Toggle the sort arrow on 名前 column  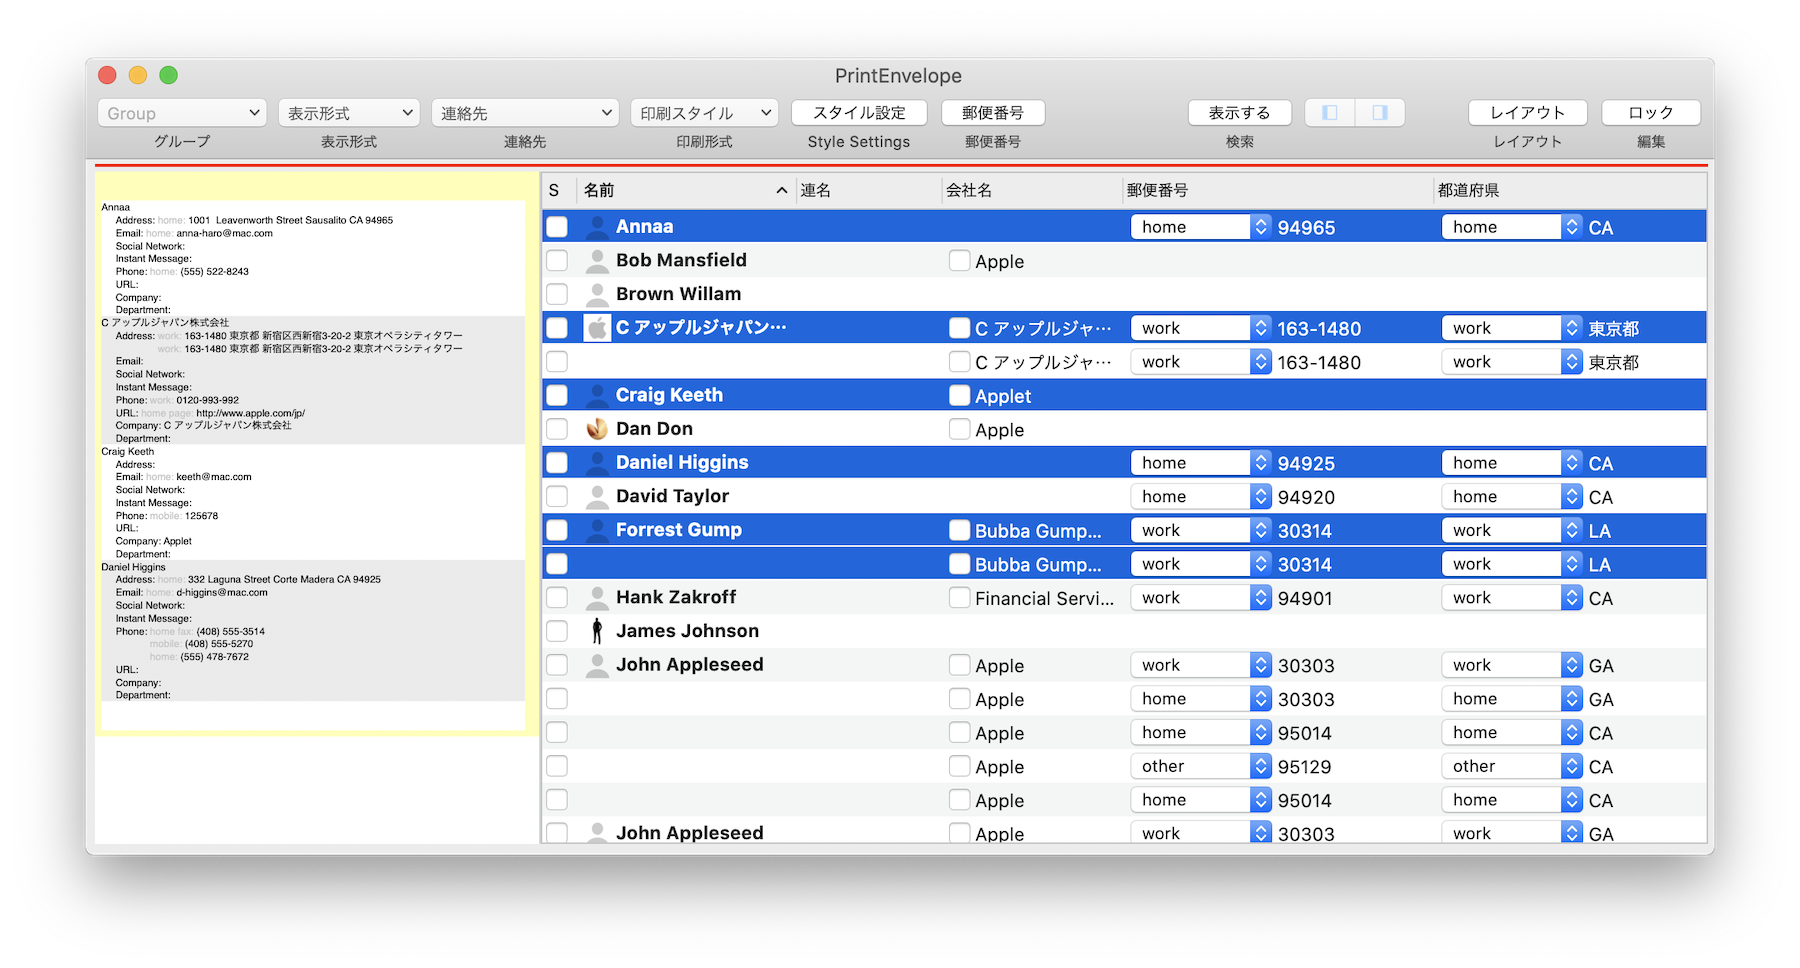[x=781, y=190]
